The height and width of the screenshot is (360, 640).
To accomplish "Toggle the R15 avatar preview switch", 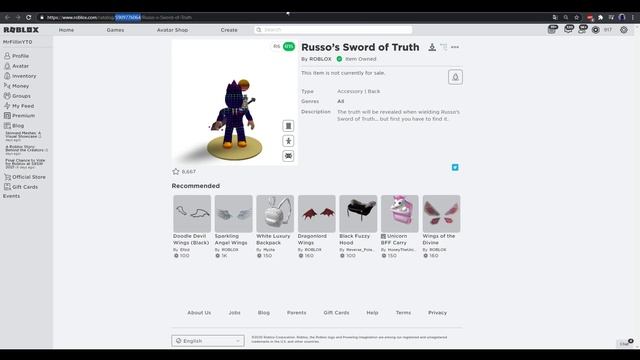I will 289,47.
